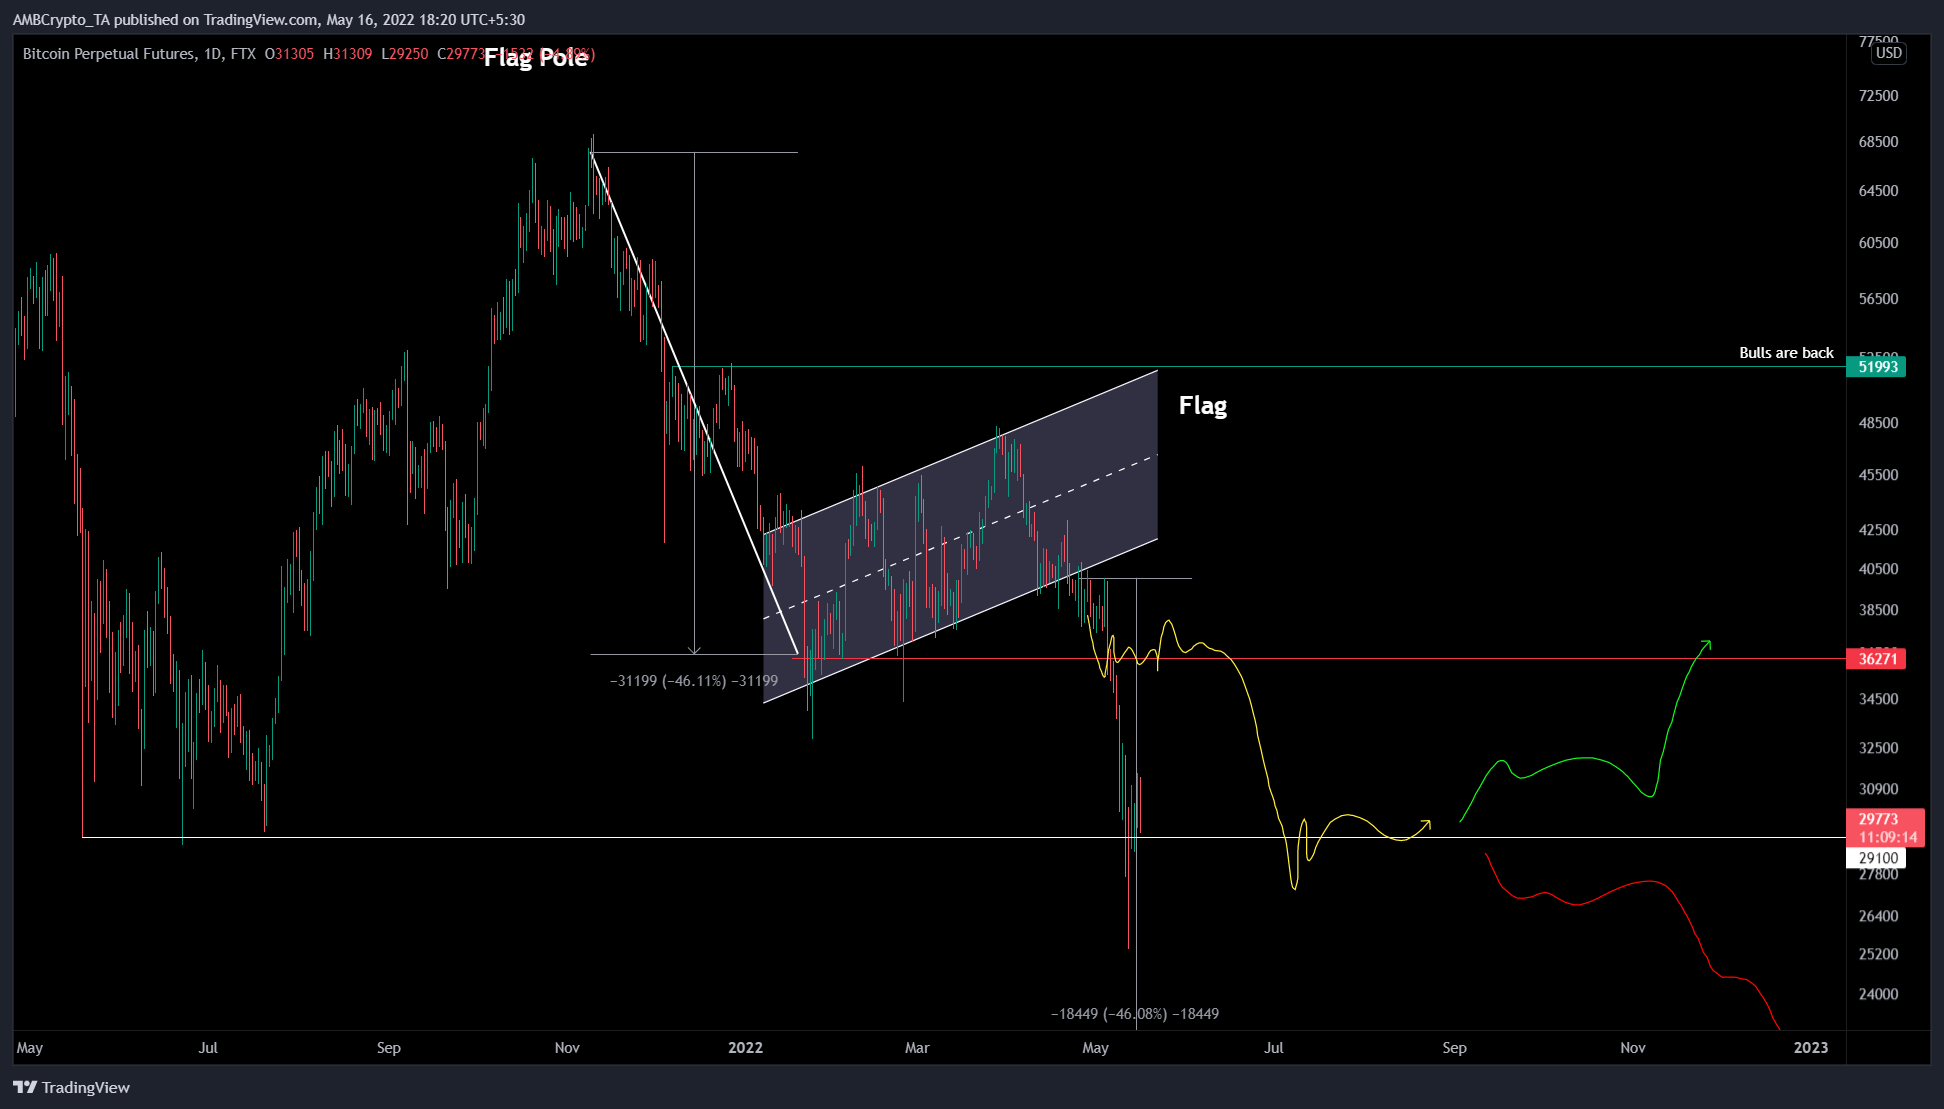Viewport: 1944px width, 1109px height.
Task: Click the '2022' time axis label
Action: pos(745,1047)
